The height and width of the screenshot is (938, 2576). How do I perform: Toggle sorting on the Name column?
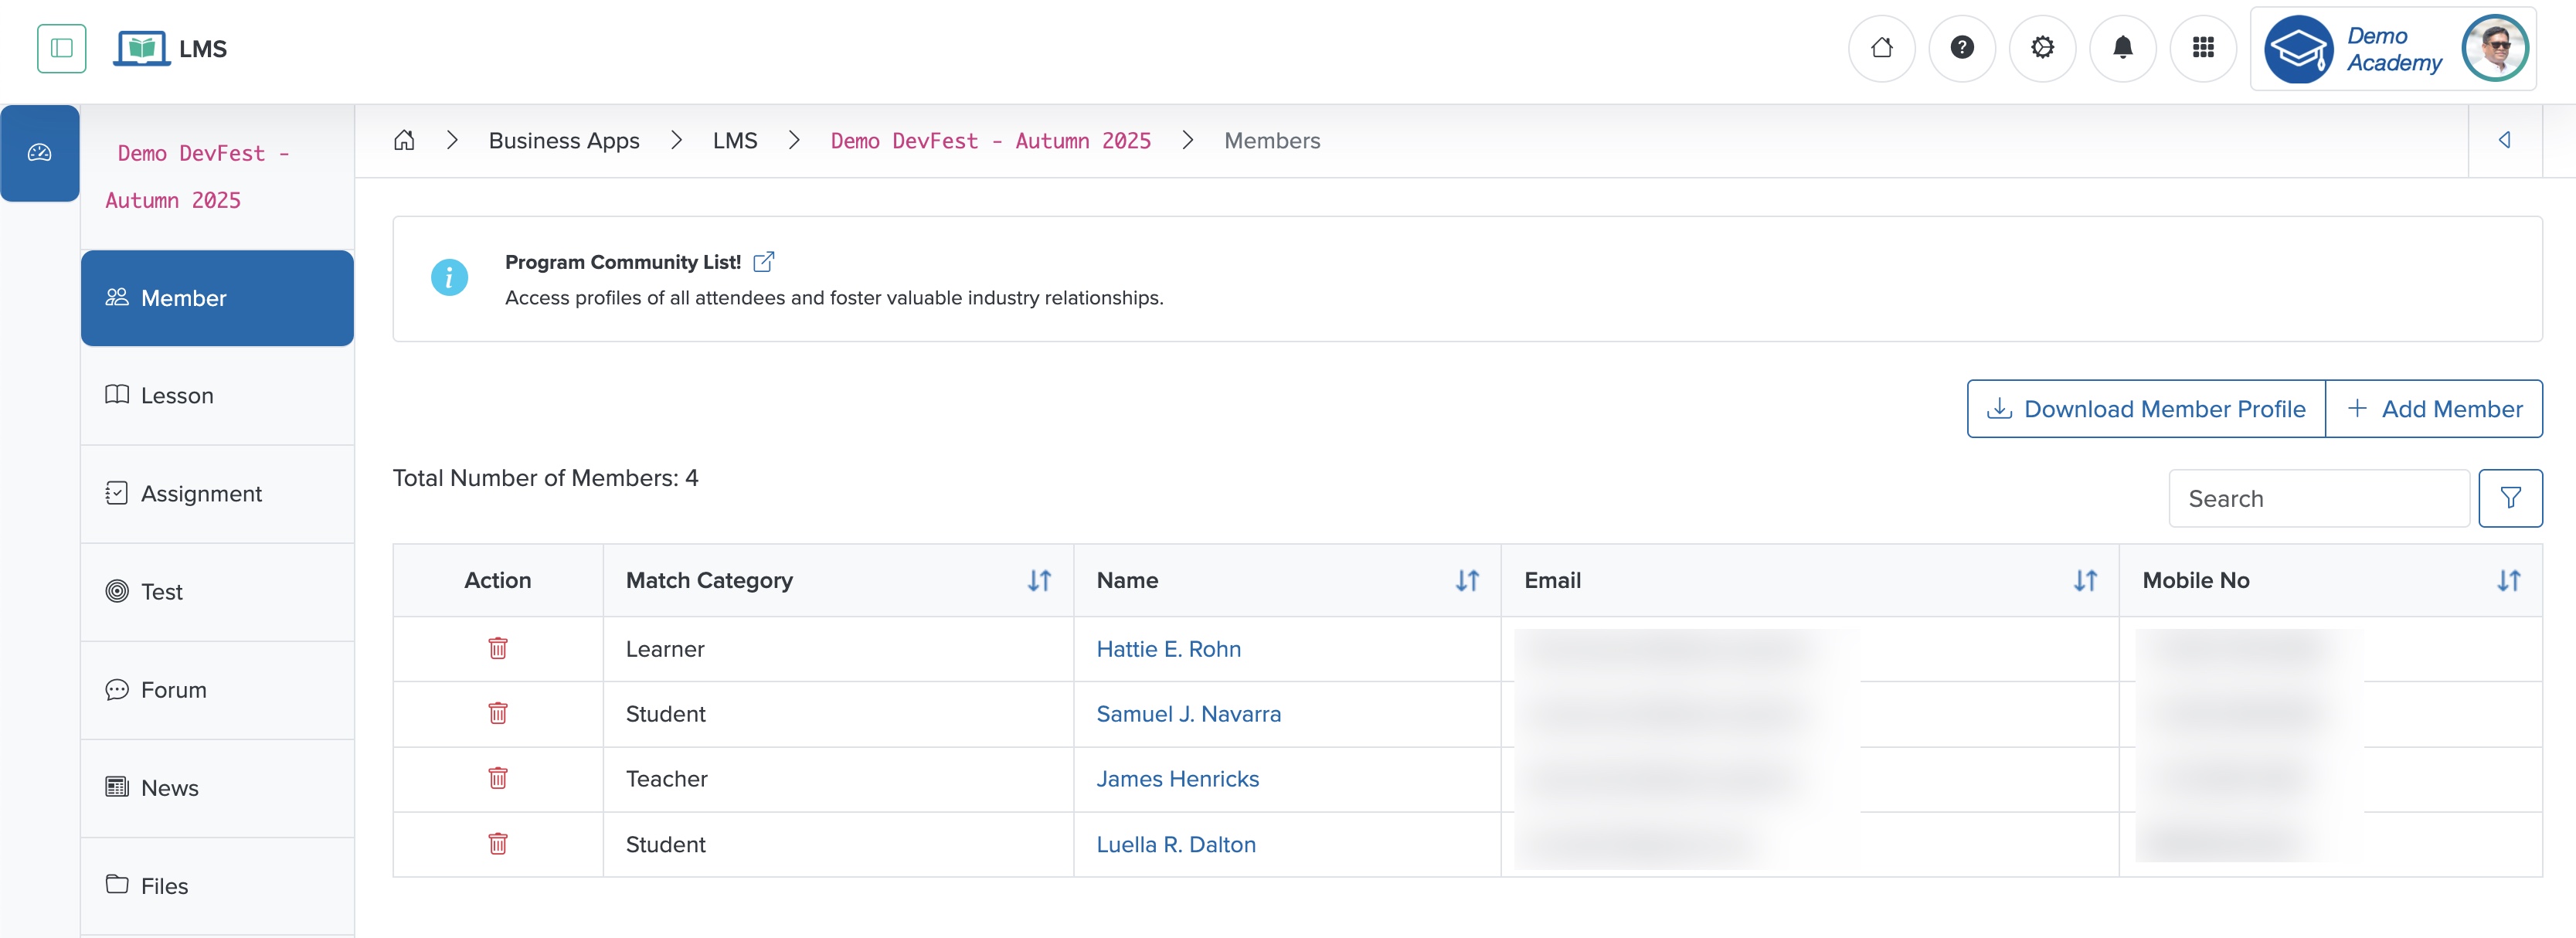1467,580
